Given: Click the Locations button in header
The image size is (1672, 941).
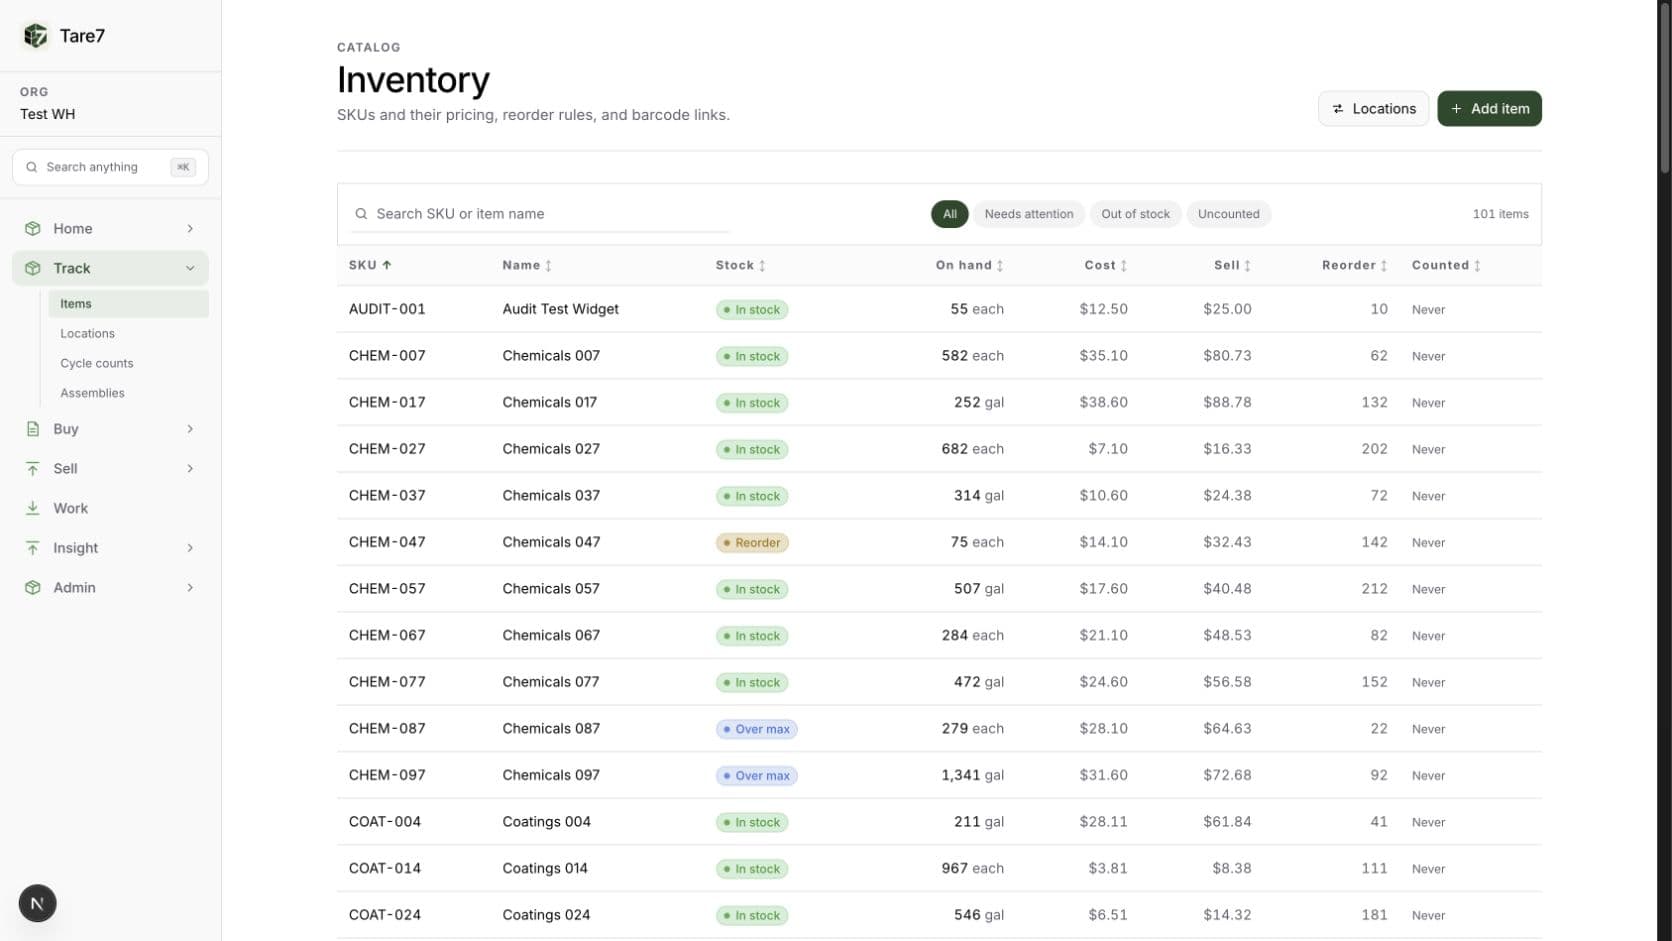Looking at the screenshot, I should click(1373, 109).
